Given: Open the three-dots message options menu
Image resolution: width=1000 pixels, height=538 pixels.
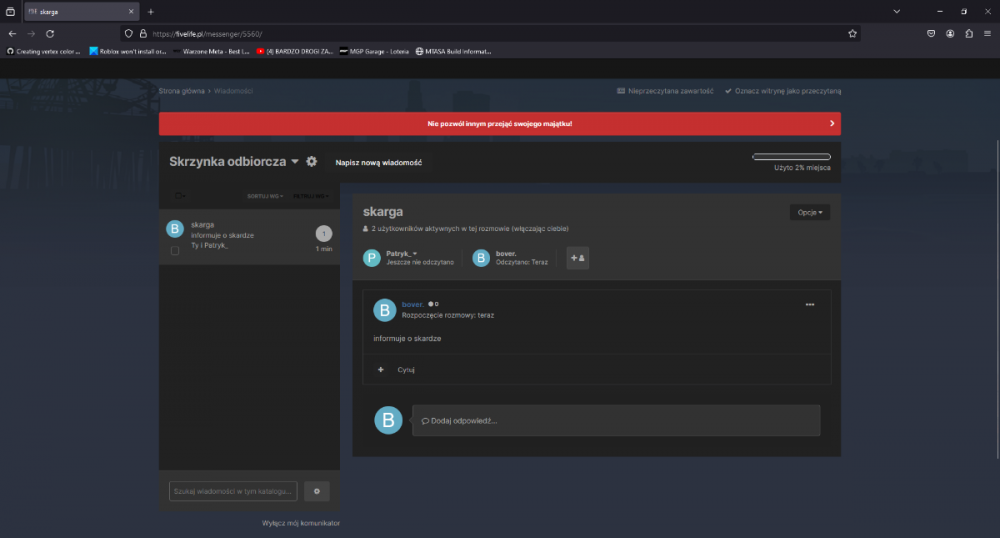Looking at the screenshot, I should click(810, 305).
